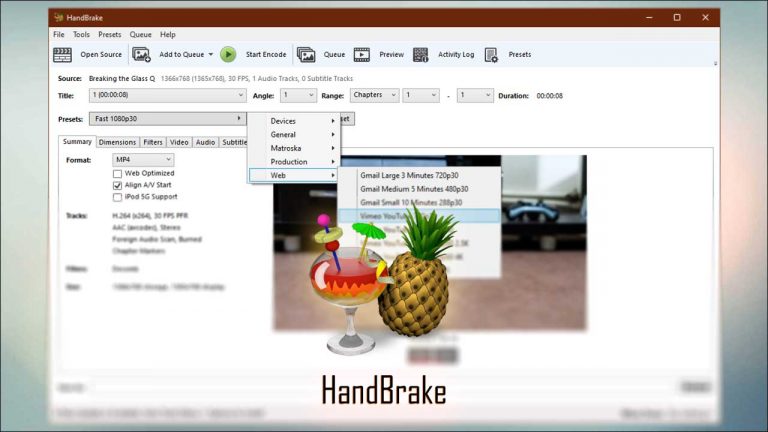Open the start chapter dropdown

pos(421,95)
